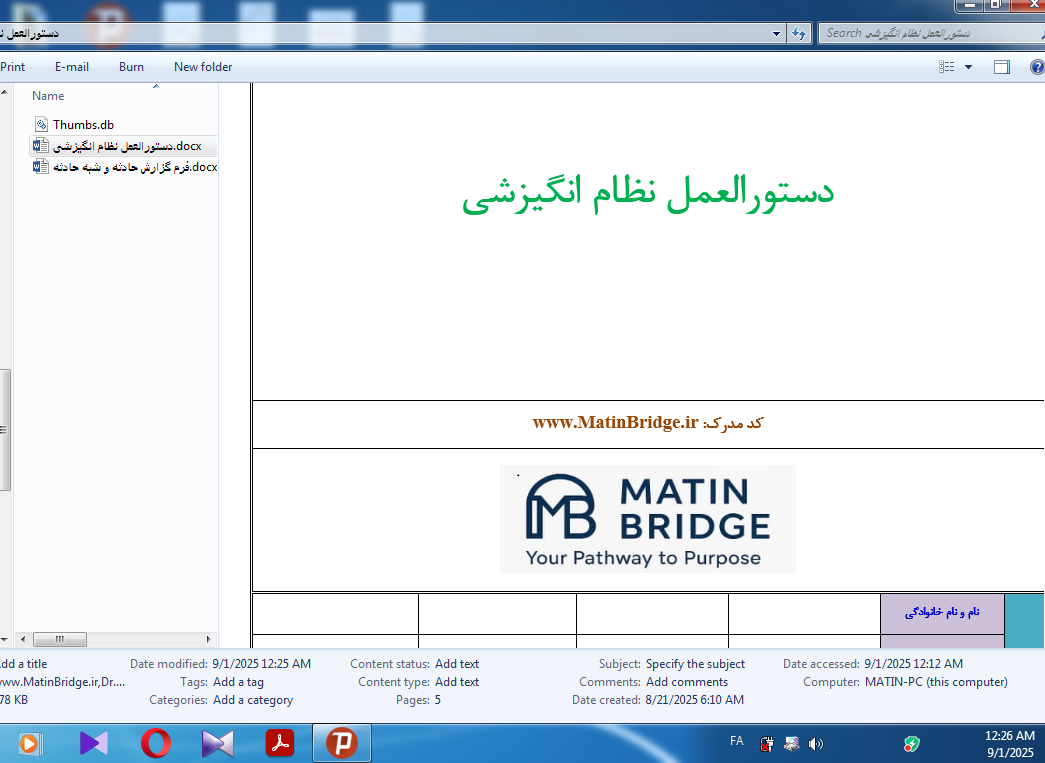Click the Name column header
The image size is (1045, 763).
click(x=48, y=96)
